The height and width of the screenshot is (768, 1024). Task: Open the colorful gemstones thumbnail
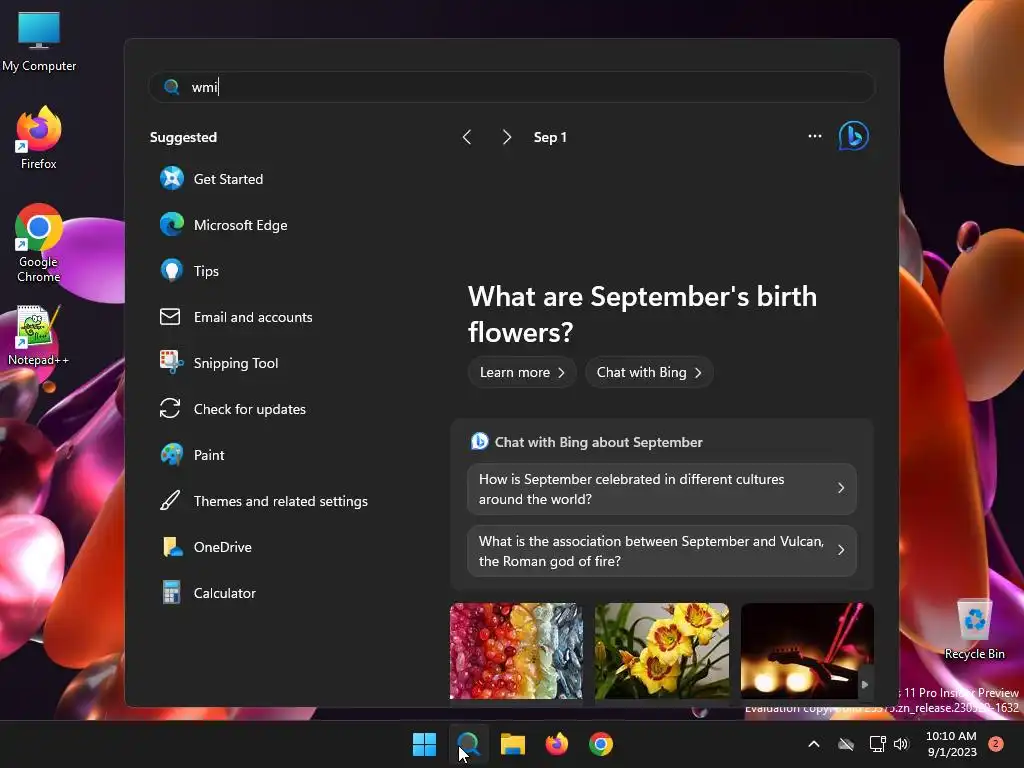tap(516, 650)
